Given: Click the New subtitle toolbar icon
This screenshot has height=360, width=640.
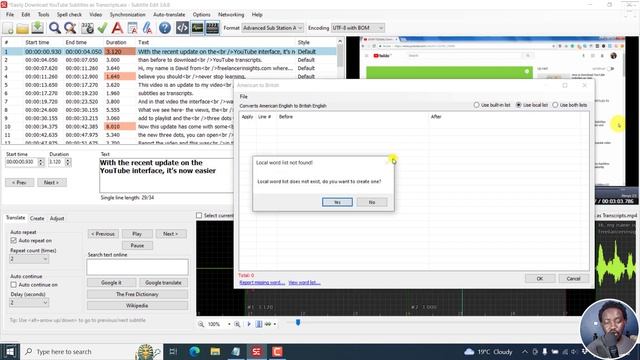Looking at the screenshot, I should tap(8, 28).
